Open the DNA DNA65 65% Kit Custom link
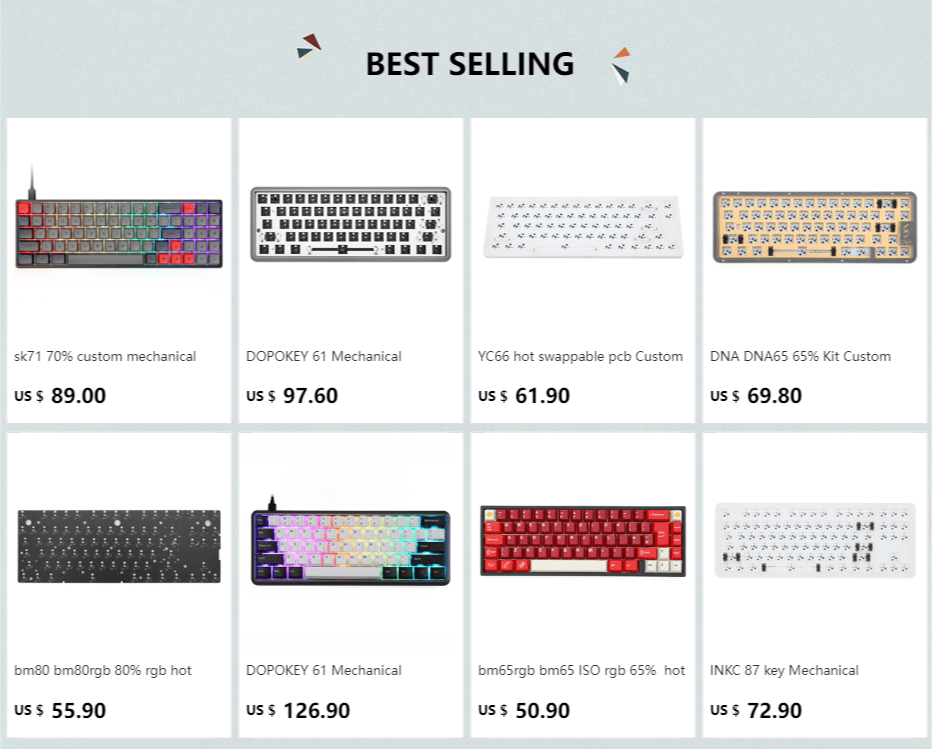The height and width of the screenshot is (749, 932). 799,356
